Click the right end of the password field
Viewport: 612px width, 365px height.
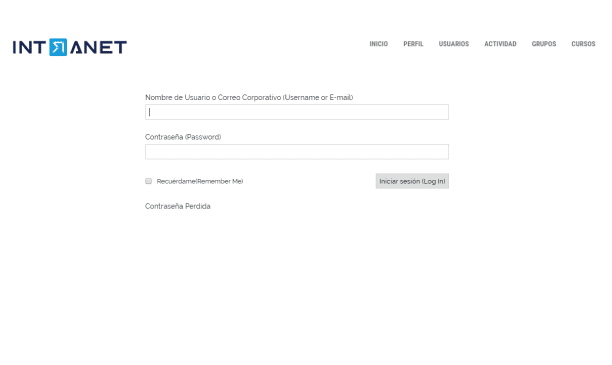tap(441, 152)
